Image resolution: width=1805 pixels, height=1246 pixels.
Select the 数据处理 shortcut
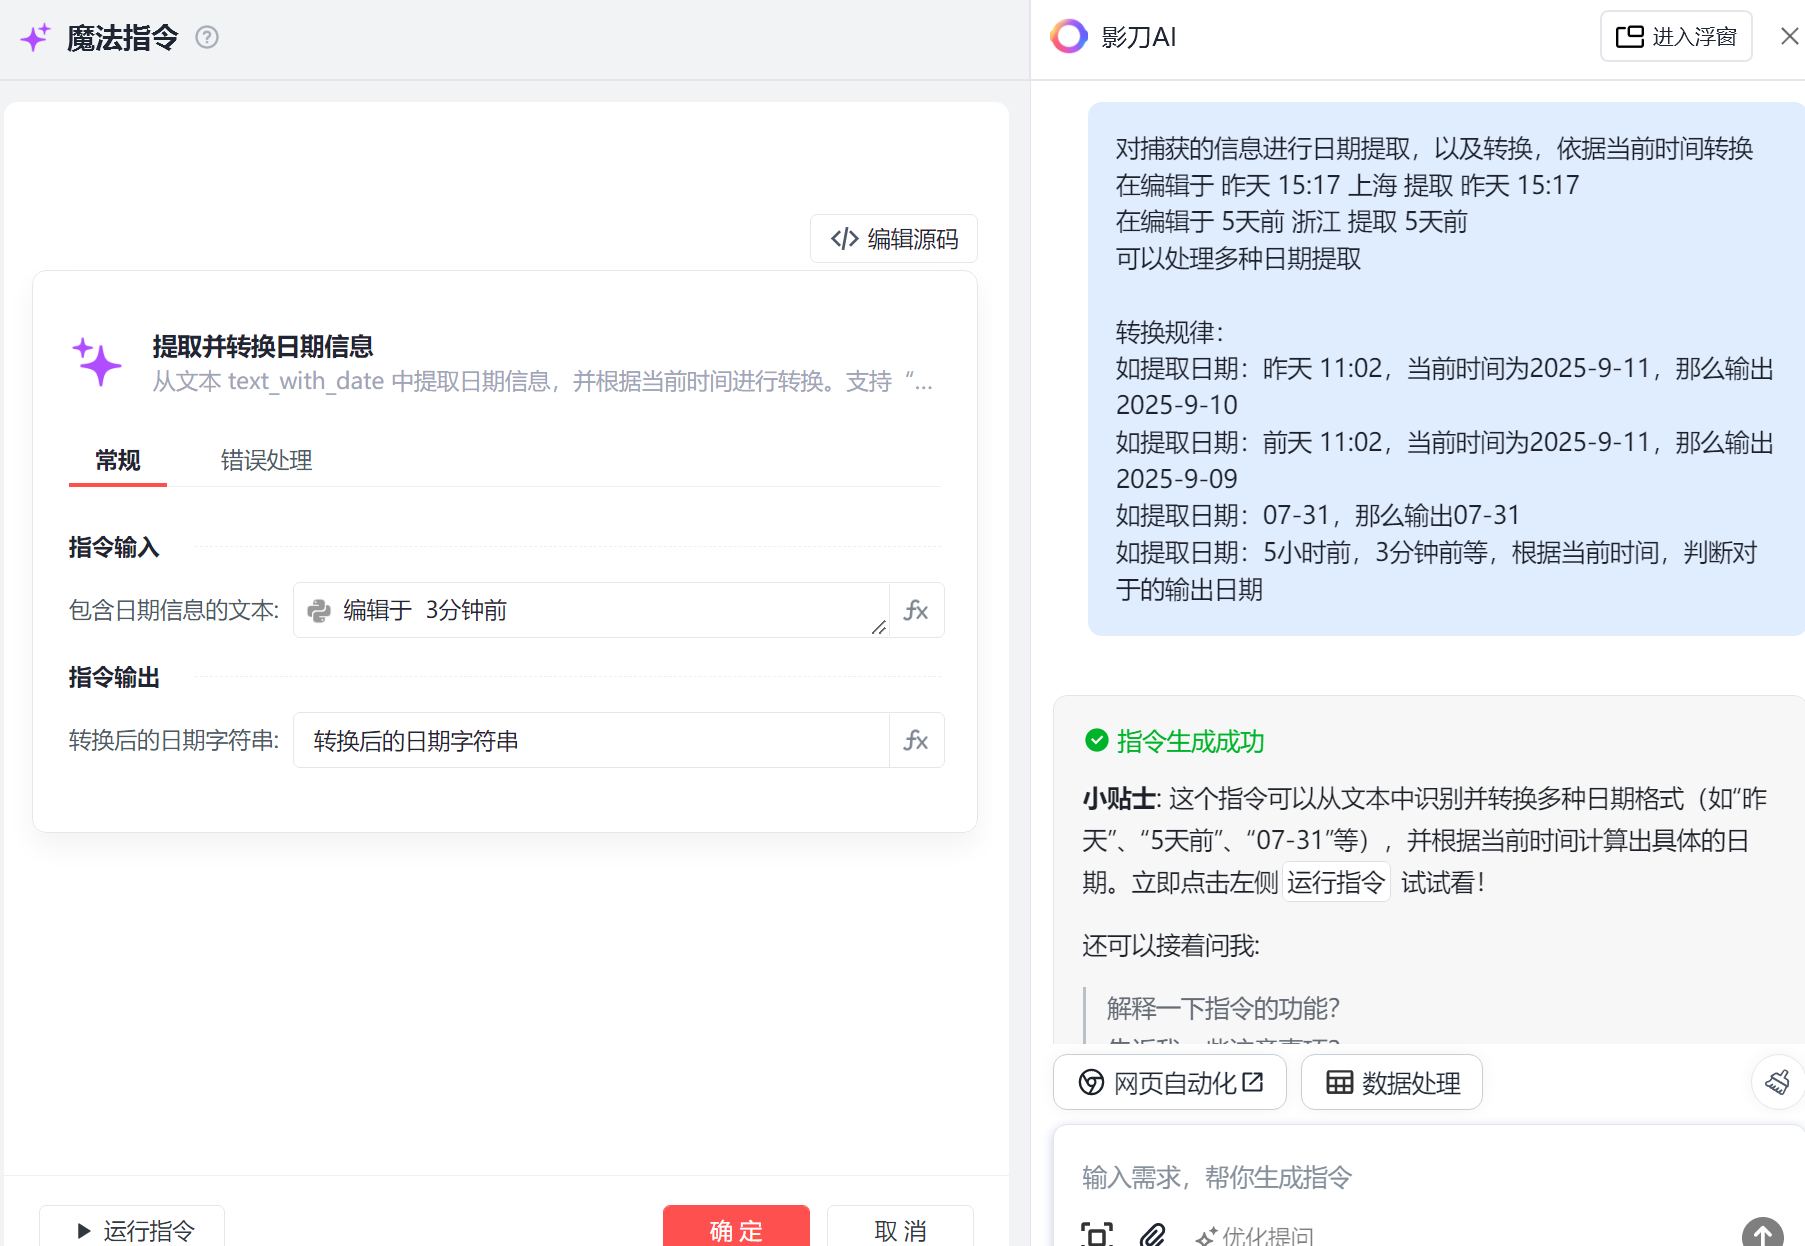1392,1082
